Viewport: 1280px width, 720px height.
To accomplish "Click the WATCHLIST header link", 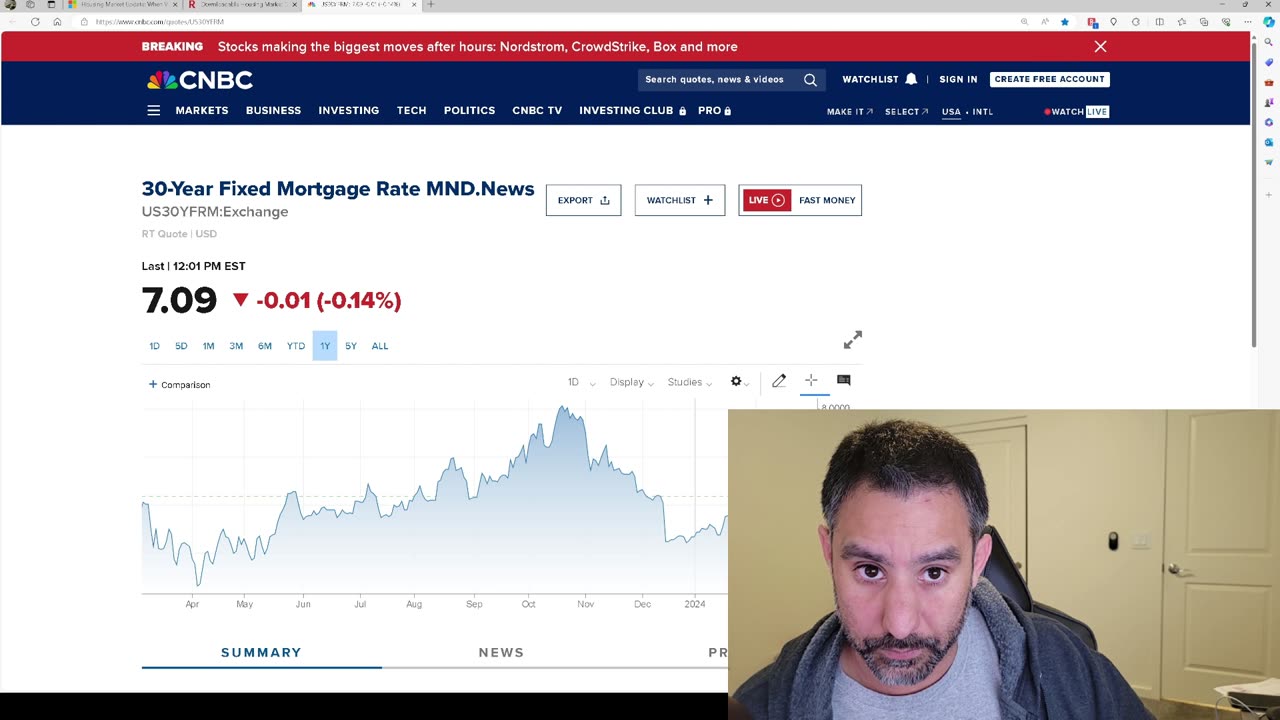I will [870, 79].
